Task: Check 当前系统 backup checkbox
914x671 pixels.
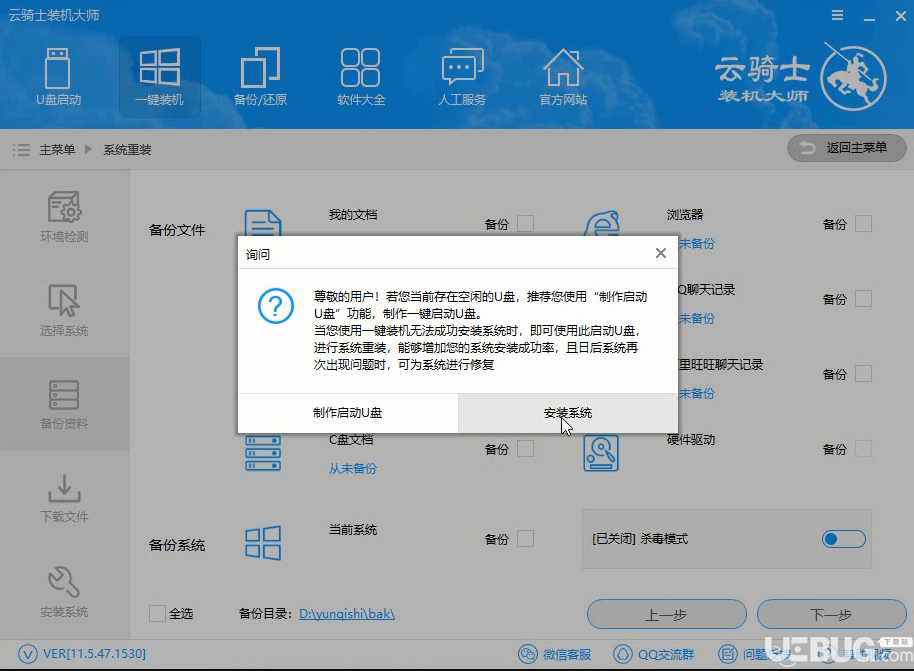Action: [x=525, y=539]
